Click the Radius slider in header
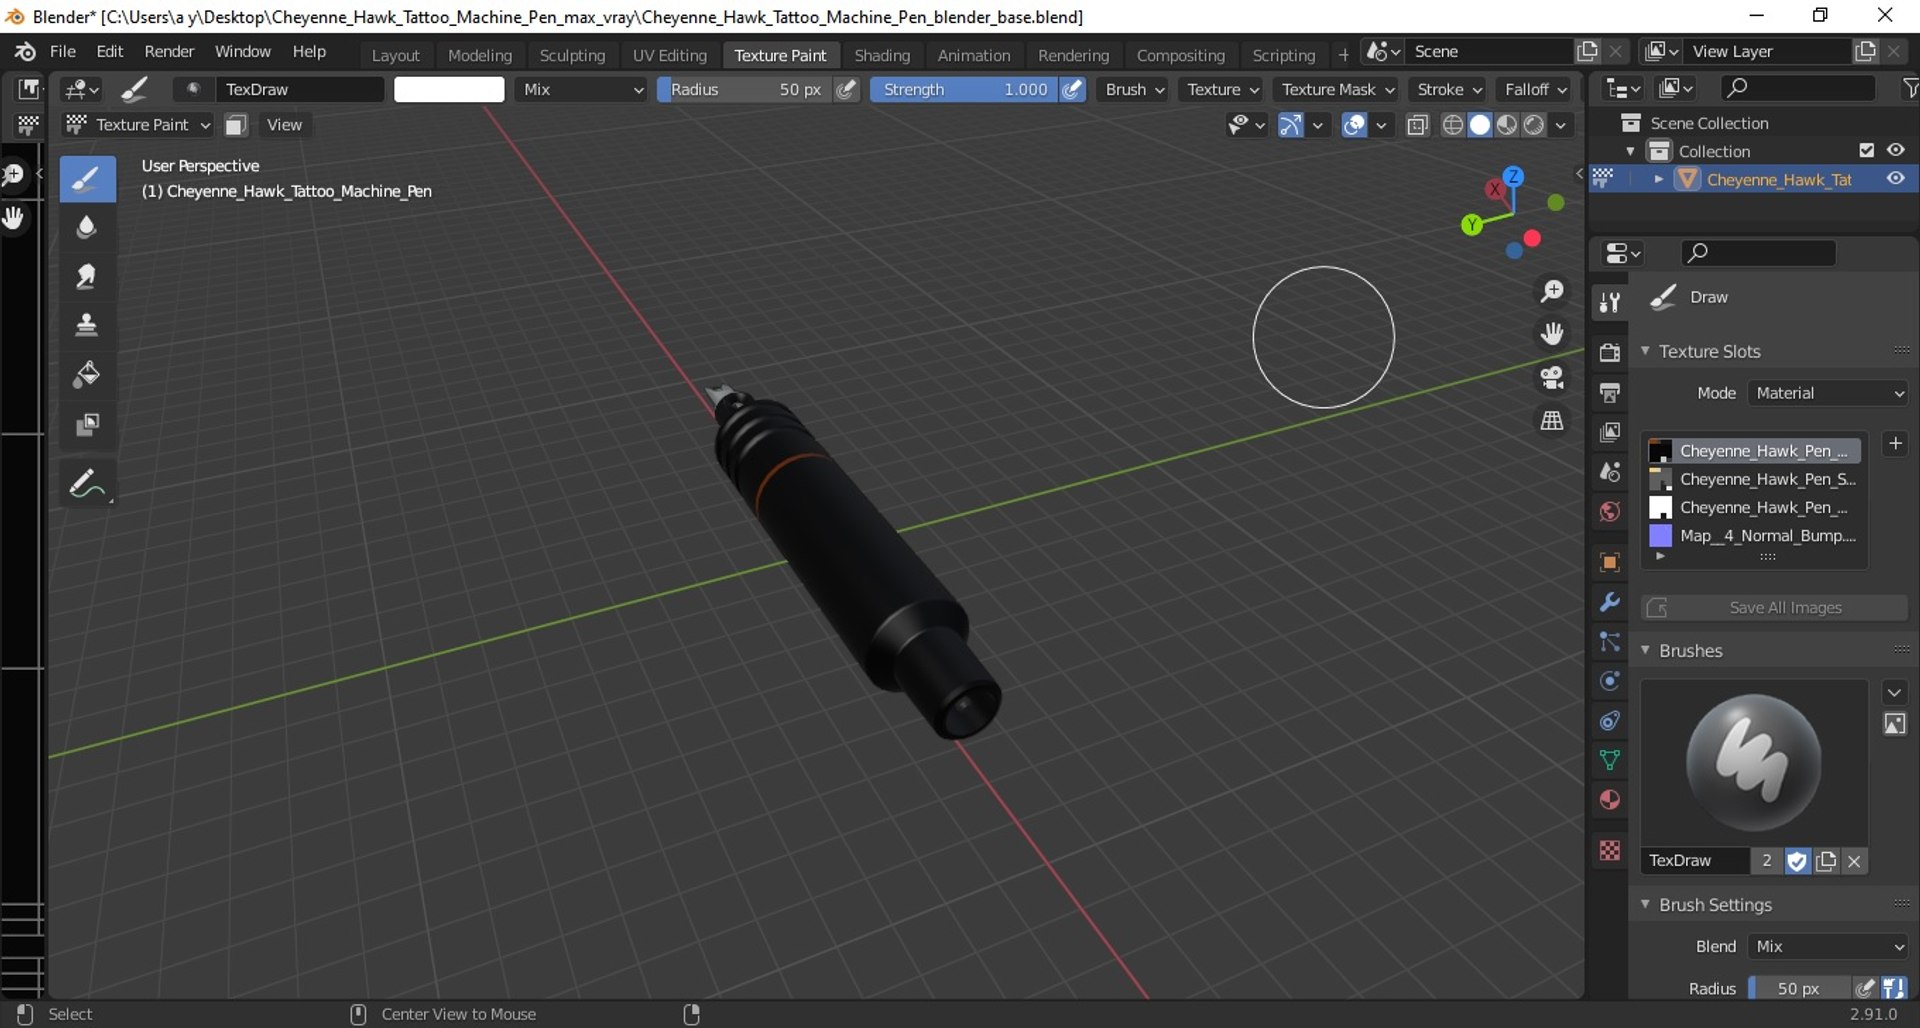This screenshot has width=1920, height=1028. [745, 89]
